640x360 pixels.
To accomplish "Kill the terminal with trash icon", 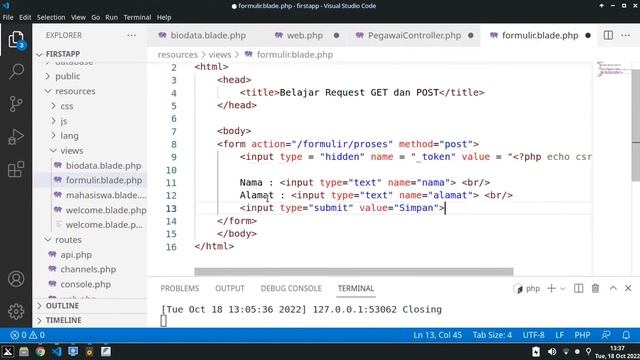I will tap(596, 289).
